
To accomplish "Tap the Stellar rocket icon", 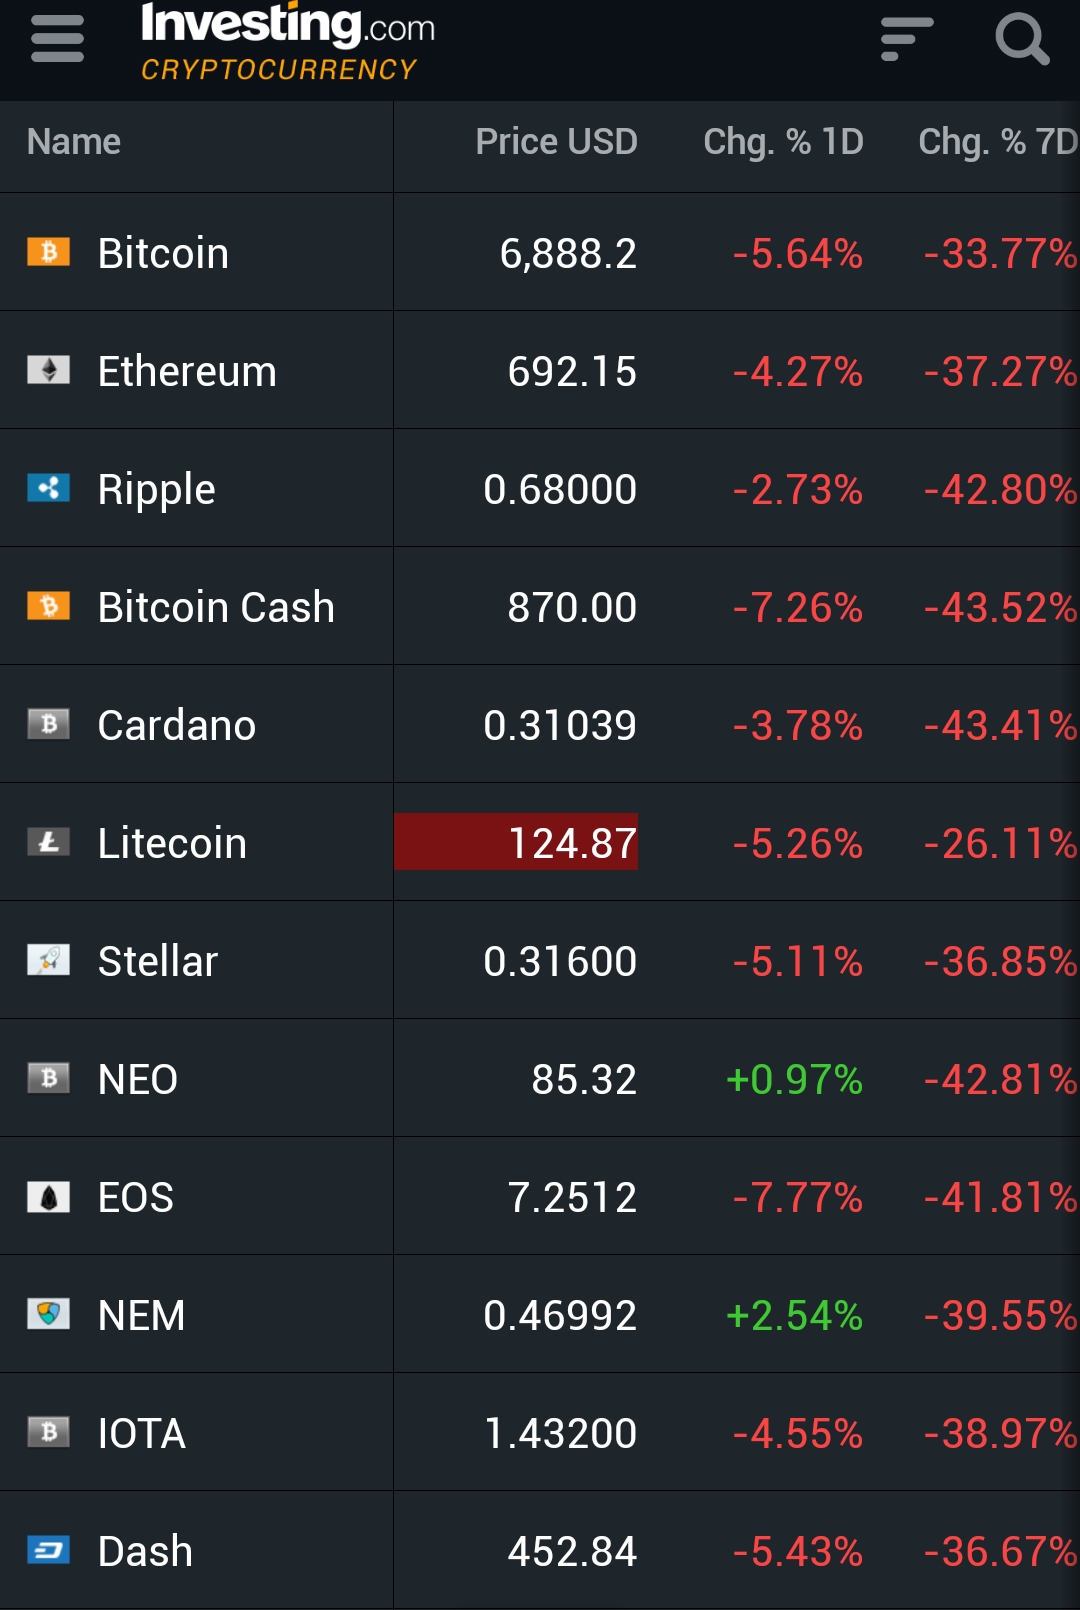I will tap(48, 960).
